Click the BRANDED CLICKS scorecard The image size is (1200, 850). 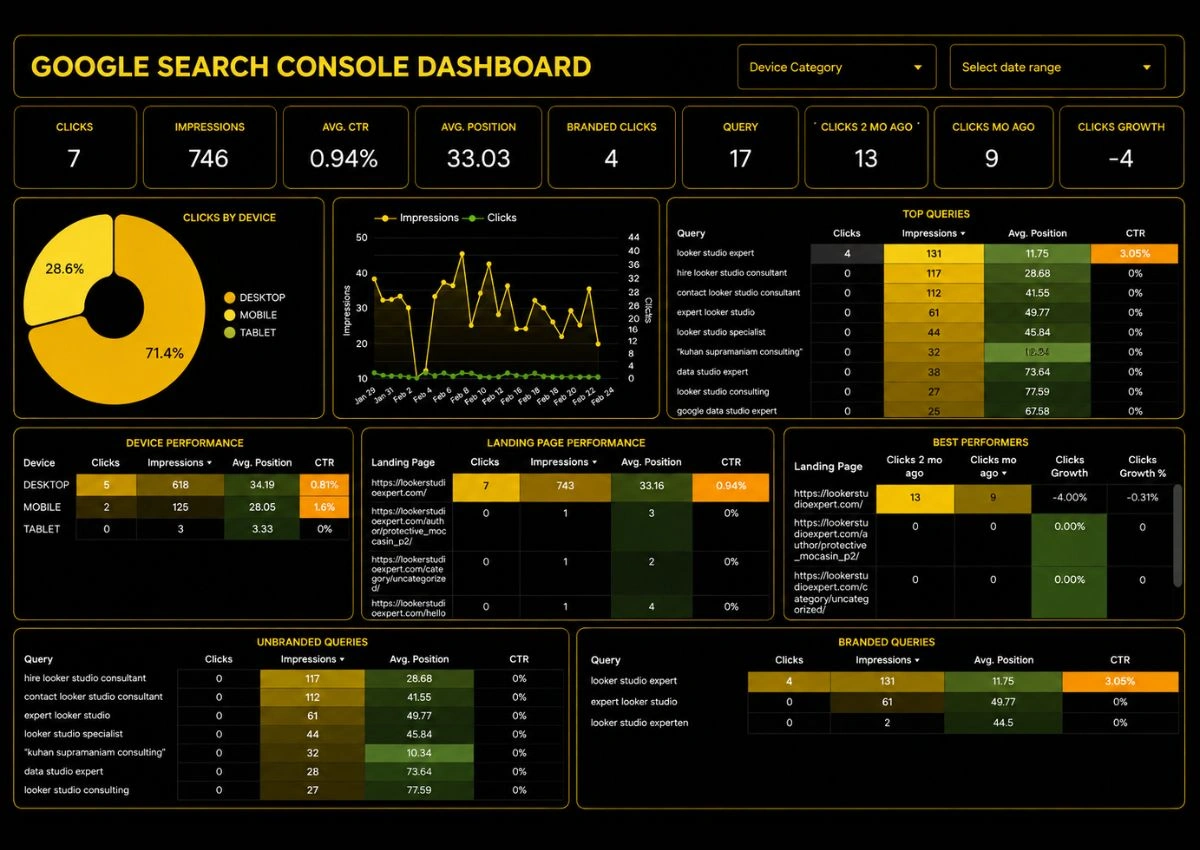(x=611, y=147)
